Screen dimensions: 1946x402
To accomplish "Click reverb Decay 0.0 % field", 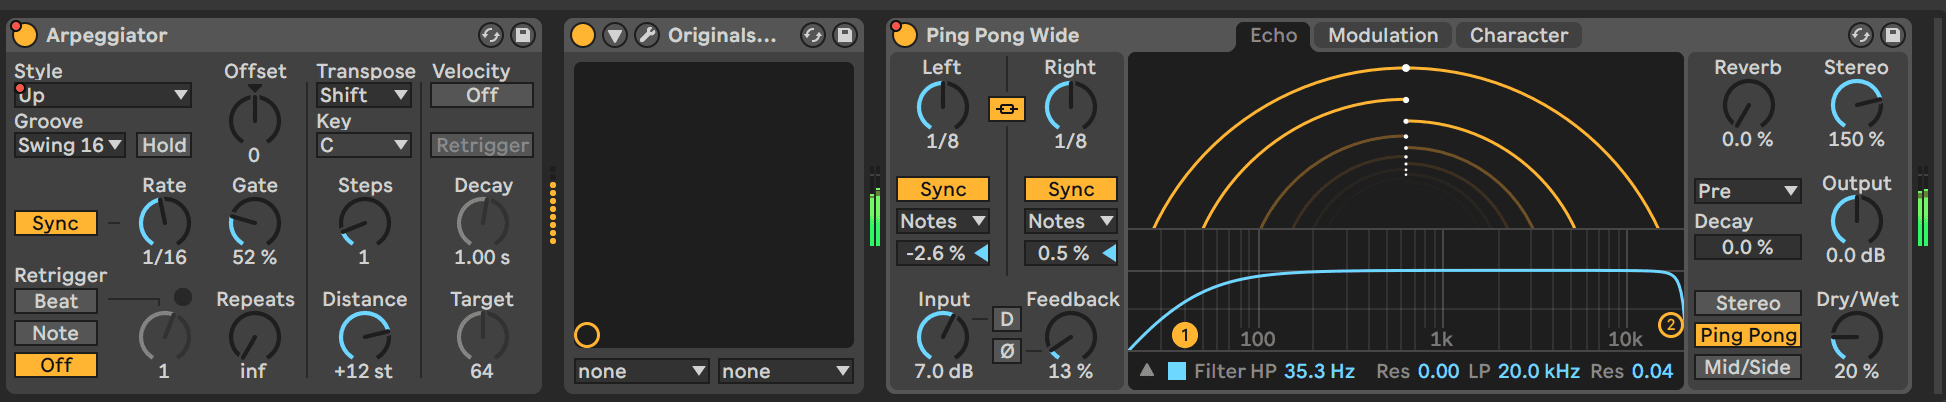I will click(1748, 247).
